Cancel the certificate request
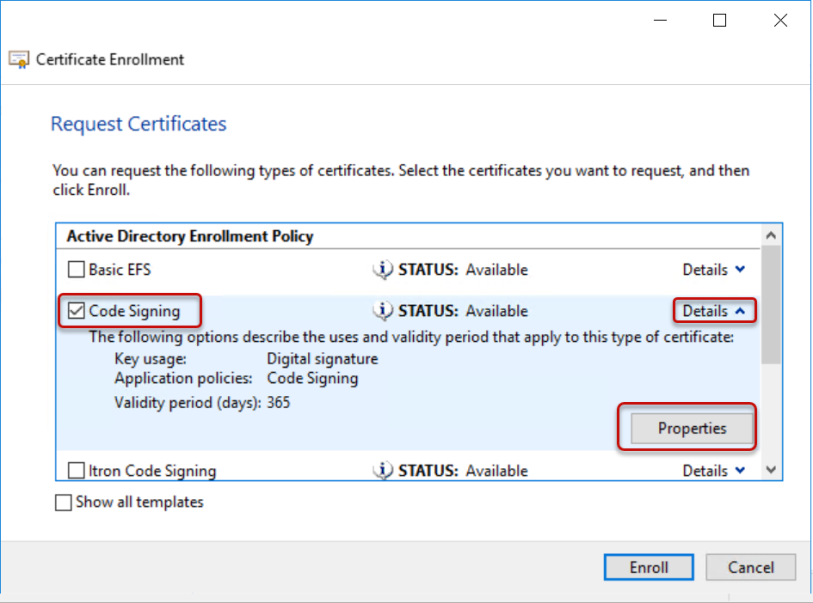 point(750,567)
